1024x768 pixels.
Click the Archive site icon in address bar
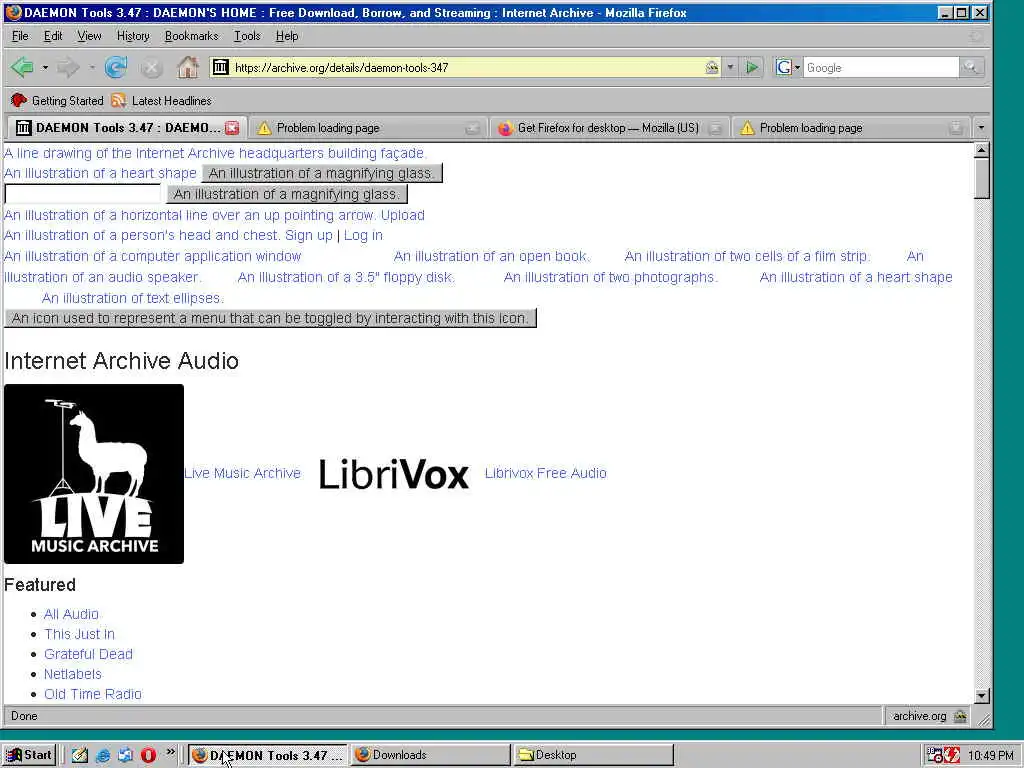(x=221, y=67)
